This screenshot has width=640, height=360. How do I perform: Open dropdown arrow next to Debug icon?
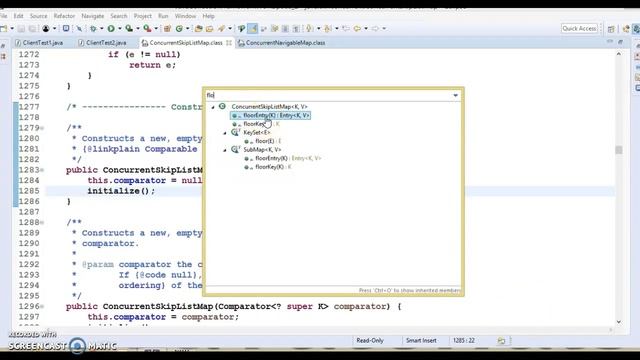coord(102,29)
